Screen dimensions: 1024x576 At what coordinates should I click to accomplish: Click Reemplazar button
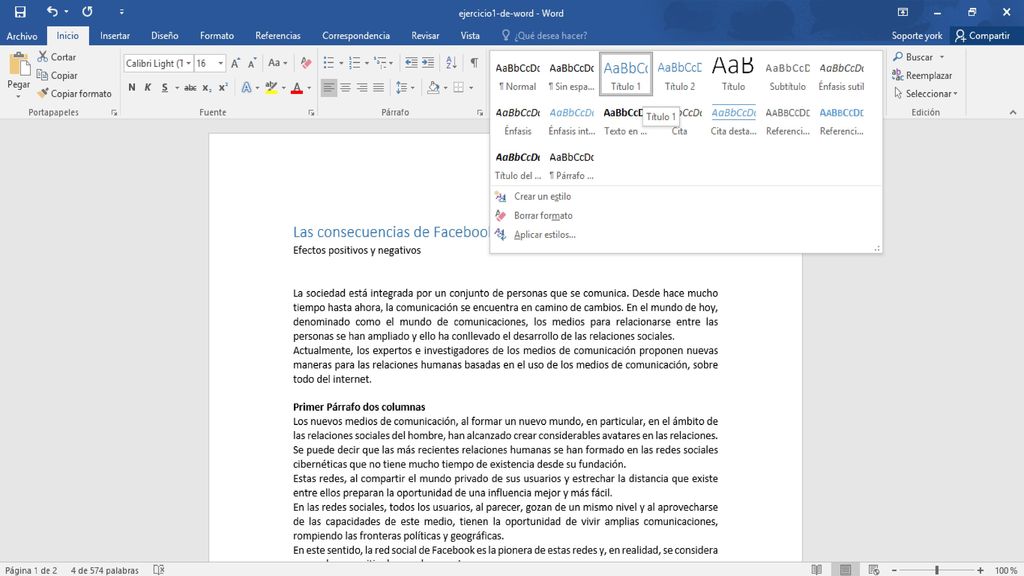coord(922,75)
